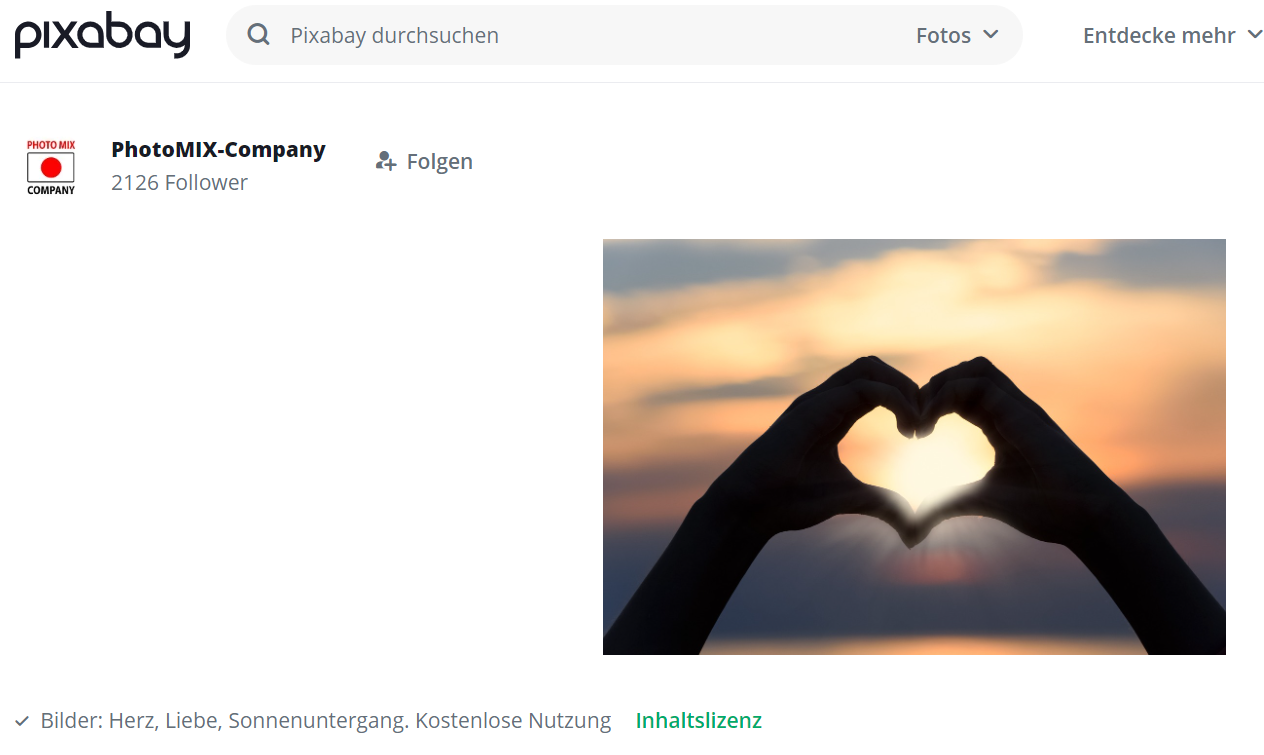Viewport: 1264px width, 755px height.
Task: Click the PhotoMIX Company profile avatar
Action: [51, 167]
